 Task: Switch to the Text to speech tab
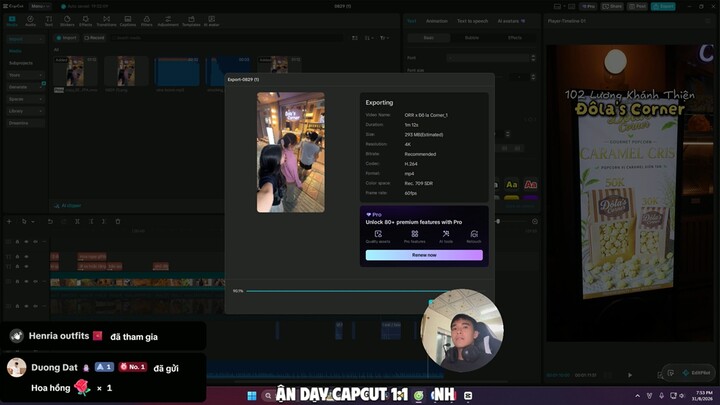tap(472, 21)
